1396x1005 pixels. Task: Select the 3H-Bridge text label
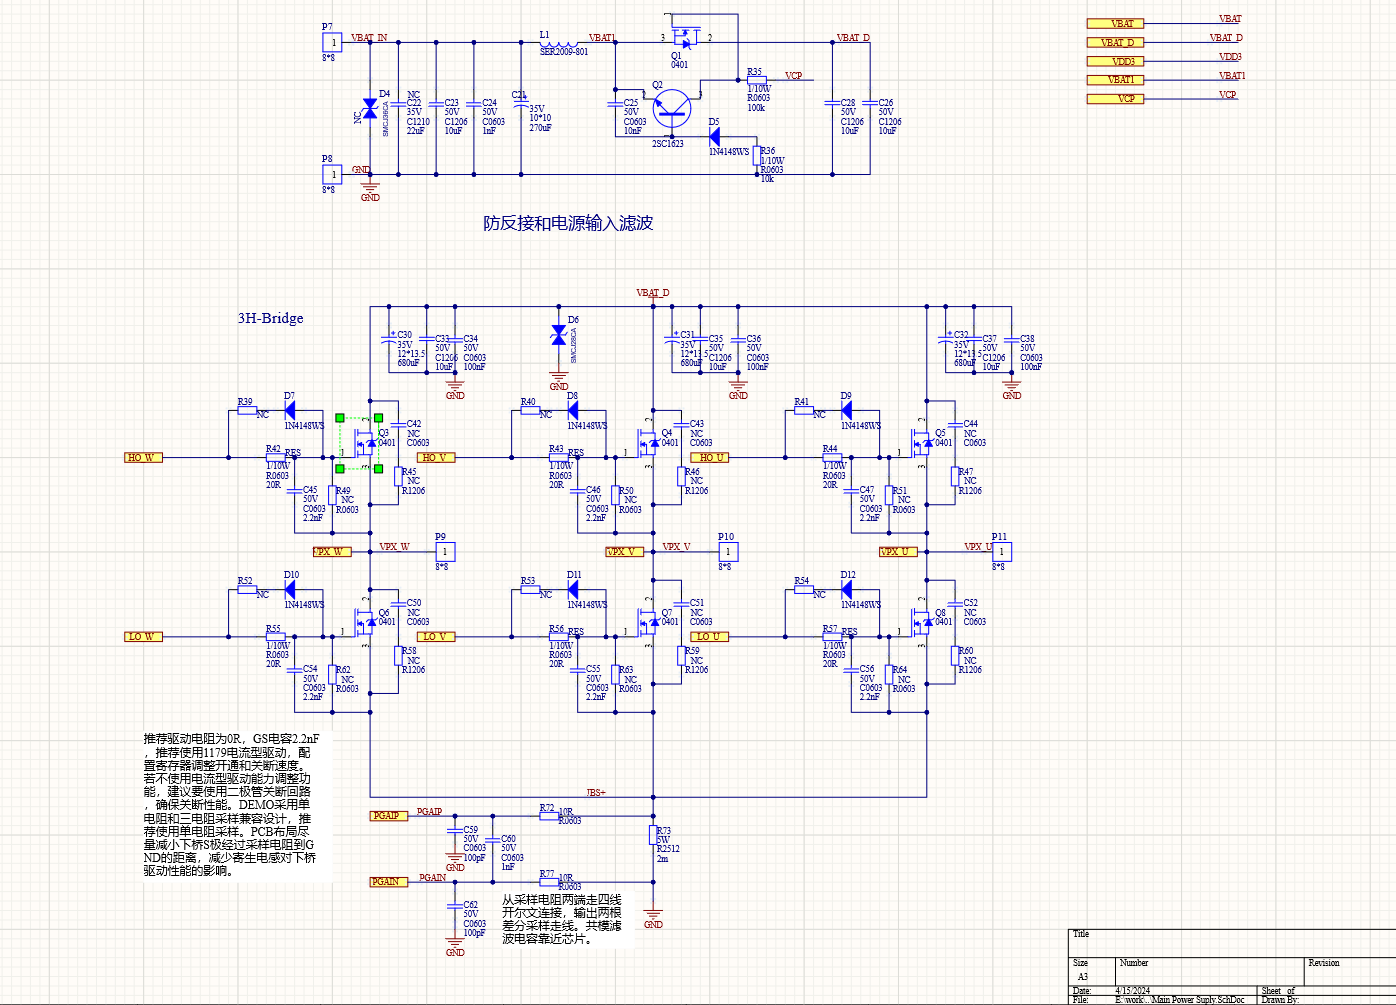pyautogui.click(x=270, y=318)
